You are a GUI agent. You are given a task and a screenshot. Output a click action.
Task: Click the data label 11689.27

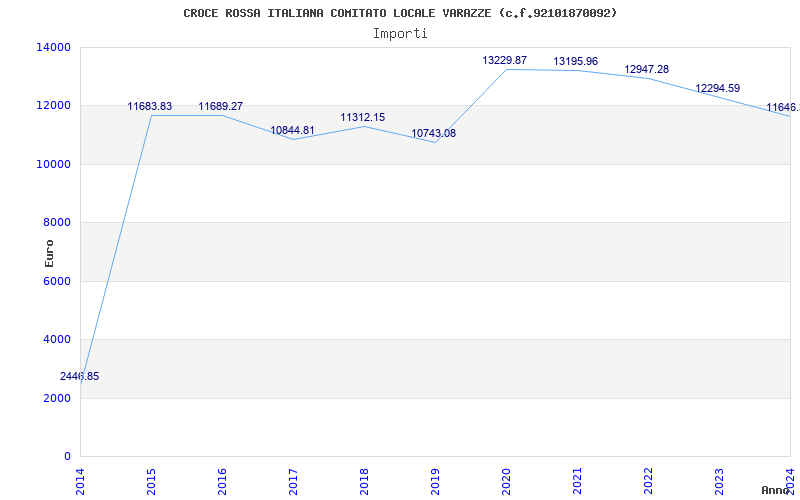220,107
